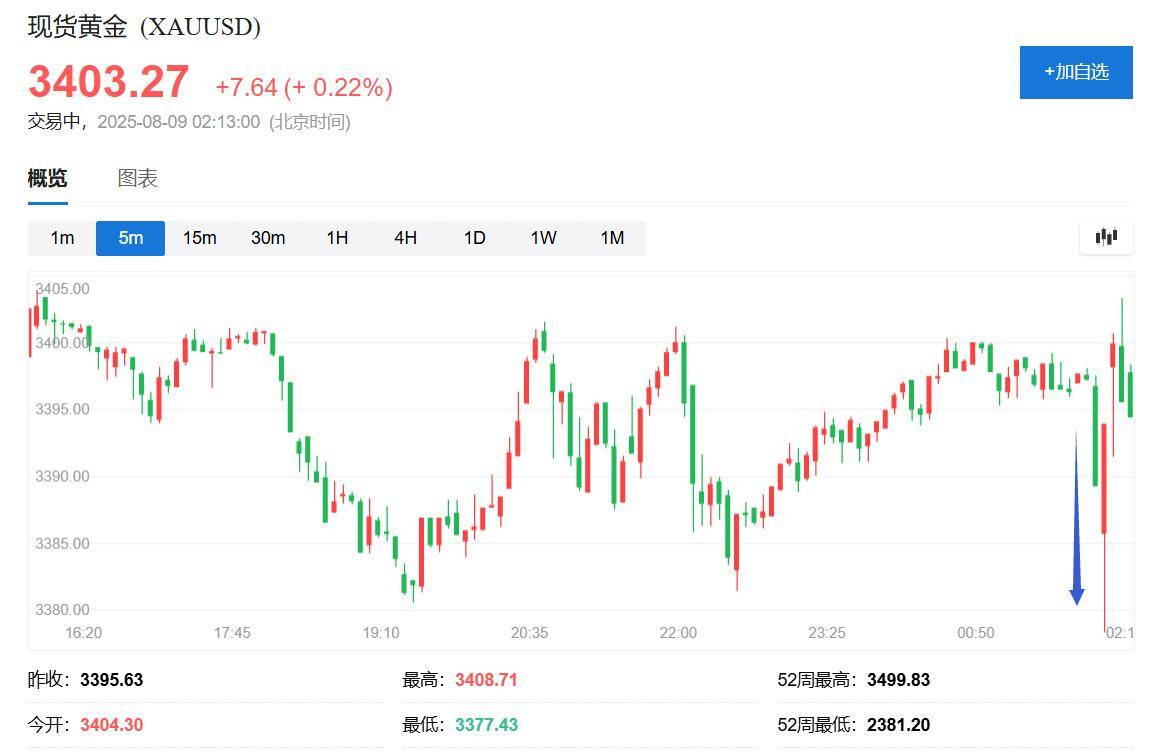Click the candlestick chart type icon
Image resolution: width=1162 pixels, height=756 pixels.
click(1106, 237)
